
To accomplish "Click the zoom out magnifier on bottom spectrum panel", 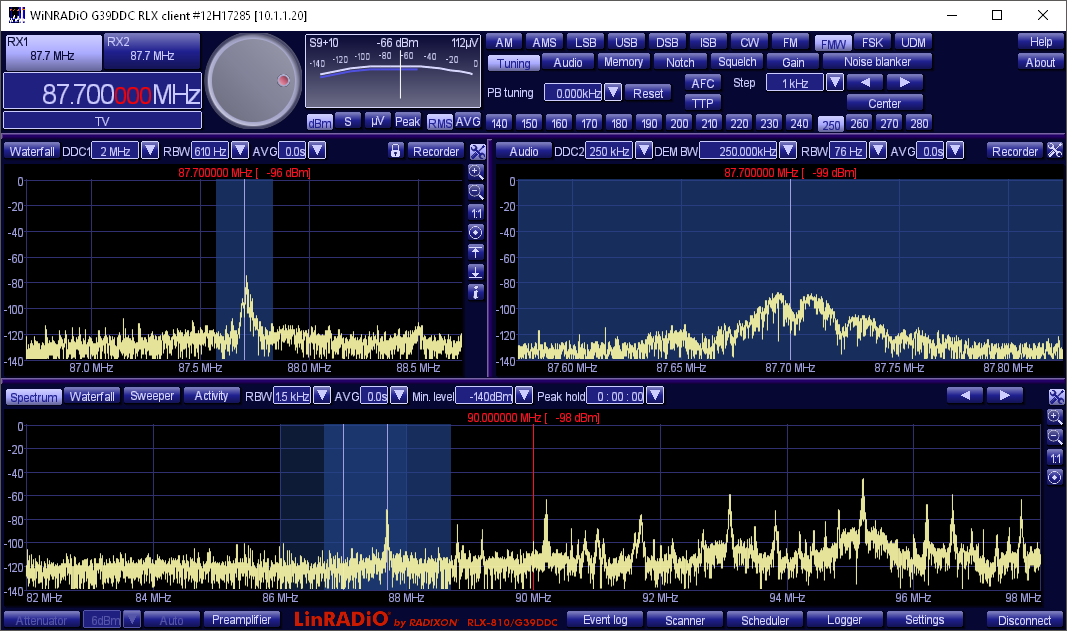I will pos(1056,438).
